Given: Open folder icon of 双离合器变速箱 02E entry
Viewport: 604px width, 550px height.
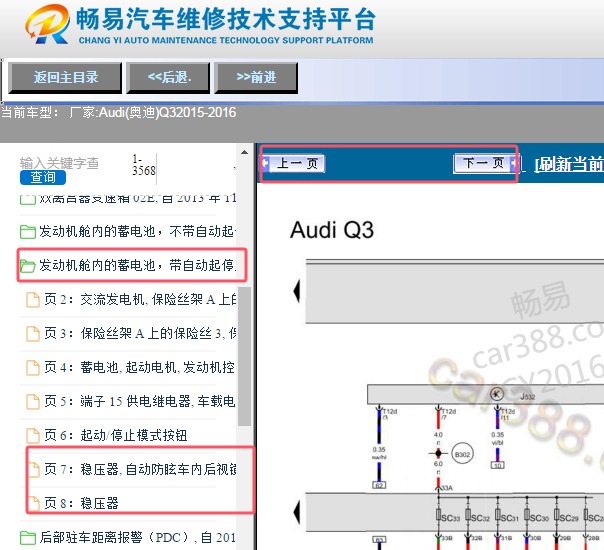Looking at the screenshot, I should [27, 199].
